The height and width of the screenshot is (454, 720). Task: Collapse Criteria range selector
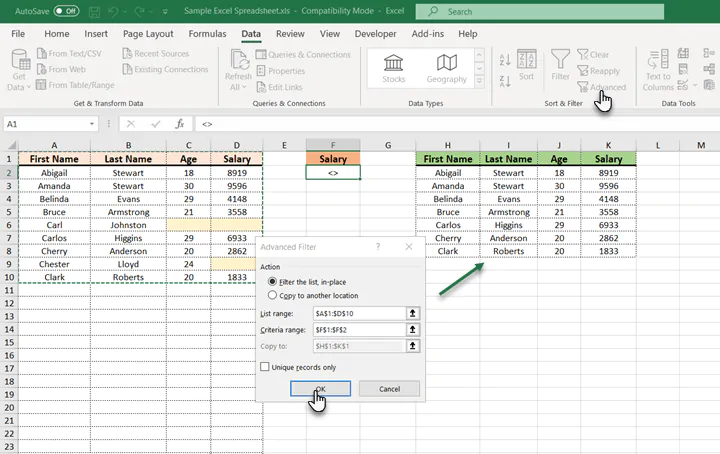pos(412,330)
